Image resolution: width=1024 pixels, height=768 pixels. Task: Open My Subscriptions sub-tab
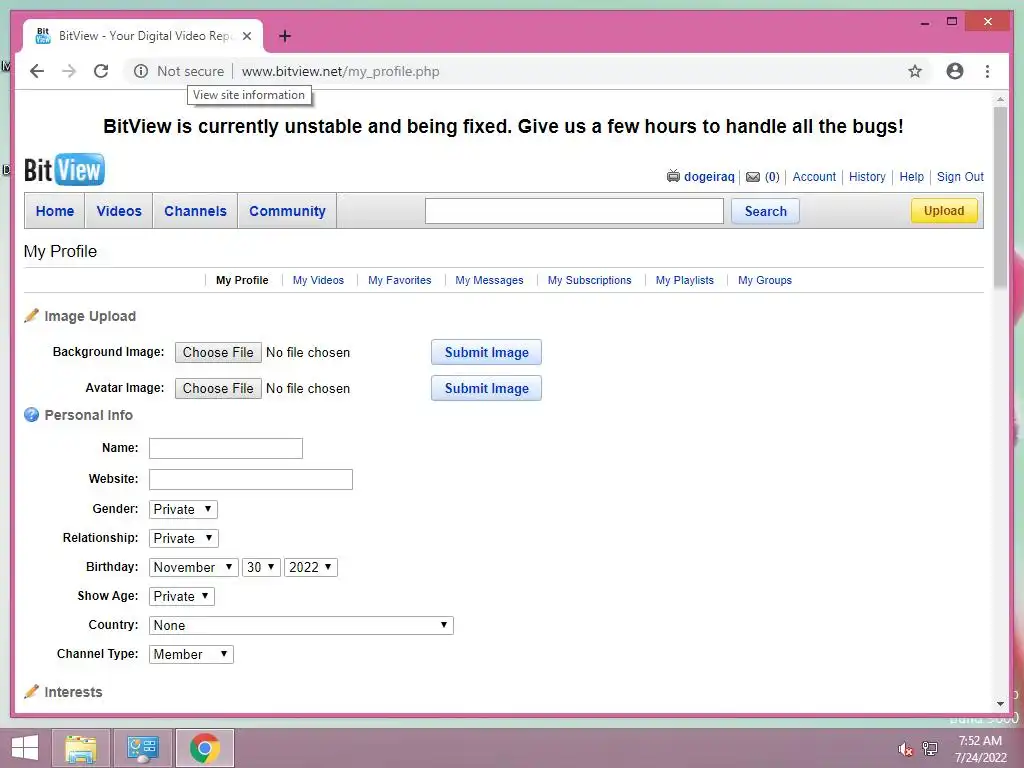[590, 280]
